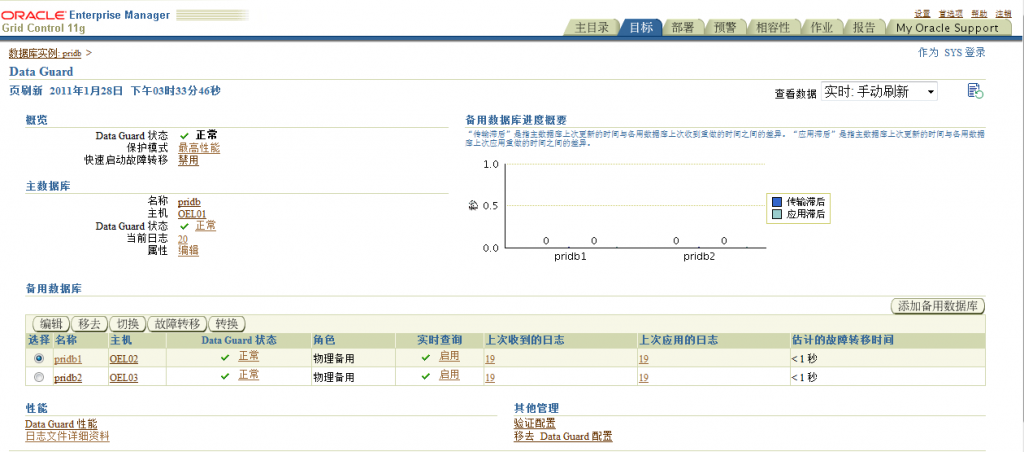The height and width of the screenshot is (452, 1024).
Task: Click the 应用滞后 teal legend swatch
Action: (x=777, y=214)
